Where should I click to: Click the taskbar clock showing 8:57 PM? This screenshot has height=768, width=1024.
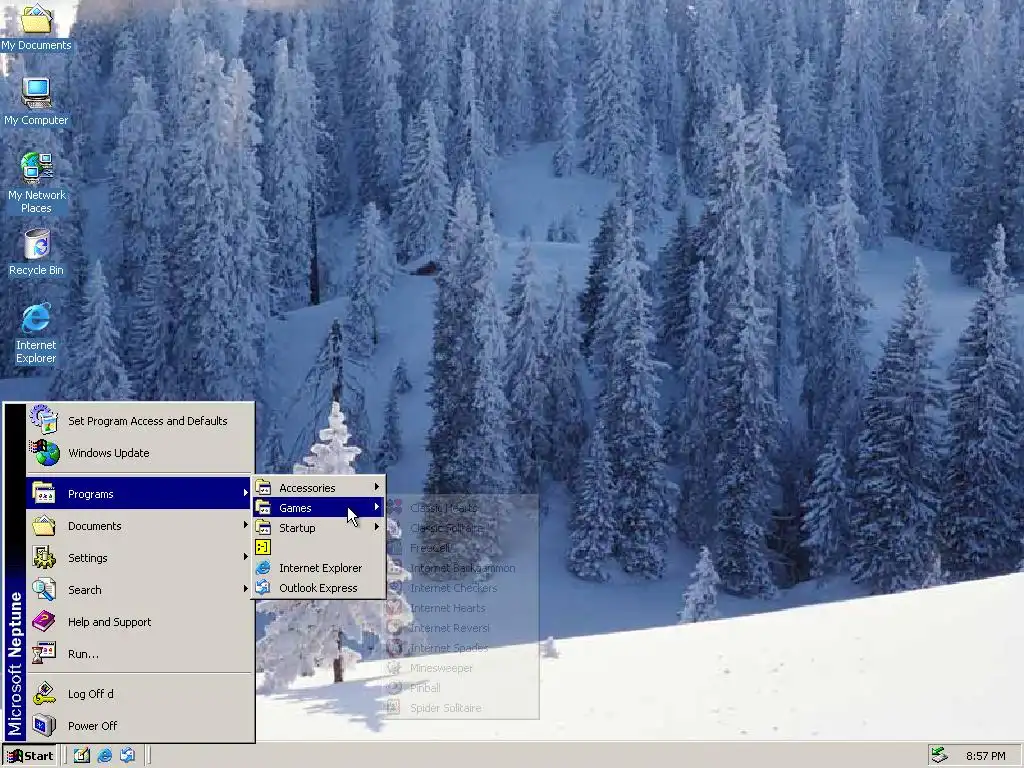(x=985, y=756)
